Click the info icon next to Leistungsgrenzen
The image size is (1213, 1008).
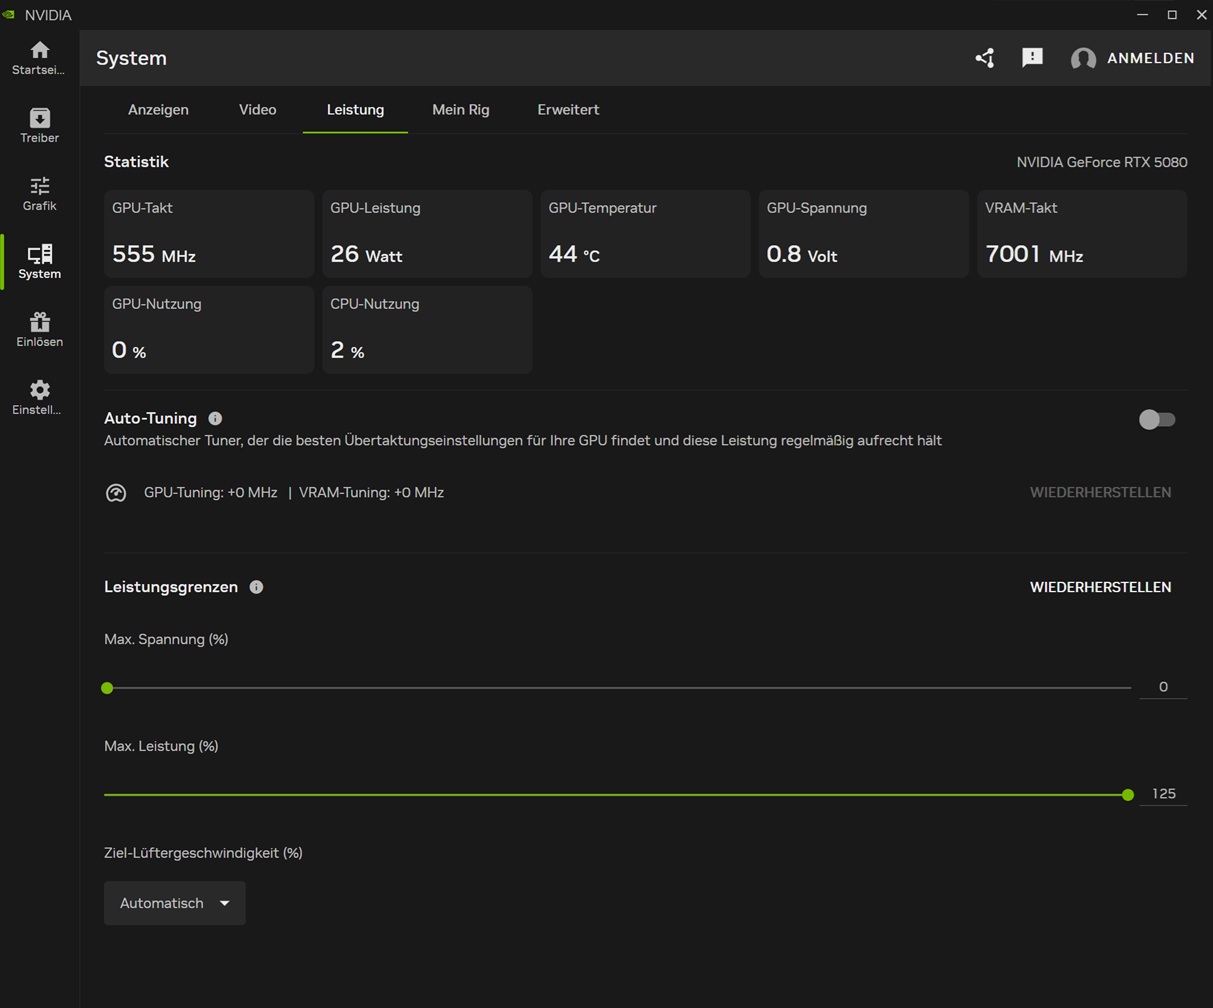[x=256, y=587]
